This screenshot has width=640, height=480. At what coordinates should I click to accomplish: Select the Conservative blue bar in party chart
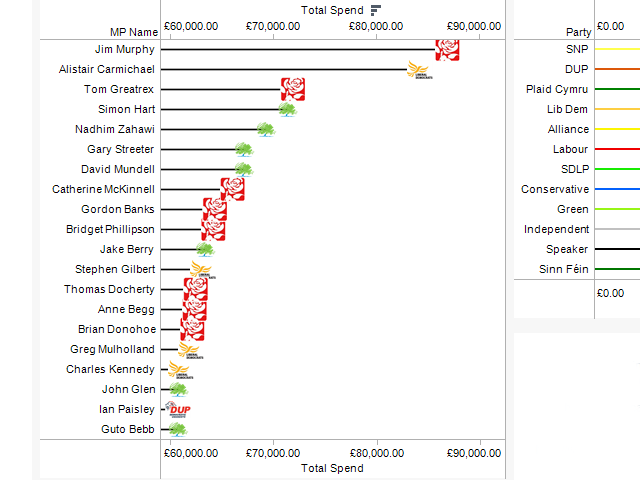pyautogui.click(x=617, y=189)
